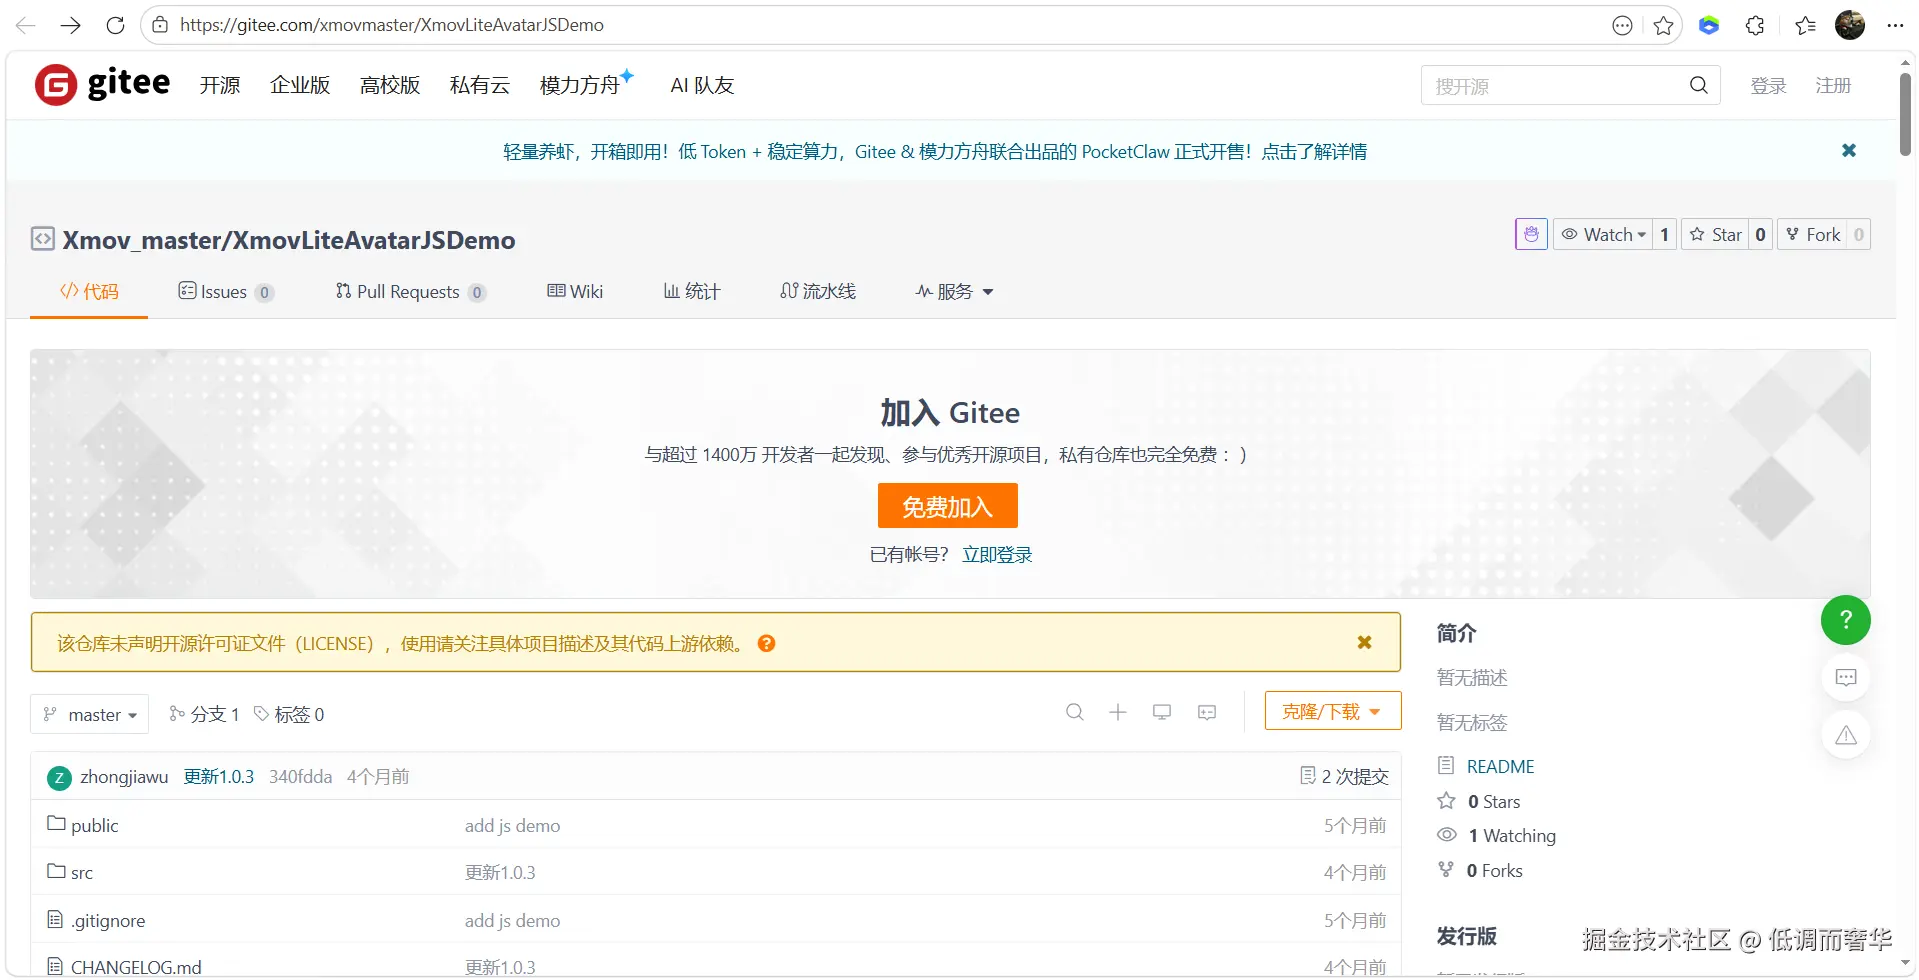Open the Xmov_master/XmovLiteAvatarJSDemo repository title
The image size is (1919, 980).
point(289,240)
